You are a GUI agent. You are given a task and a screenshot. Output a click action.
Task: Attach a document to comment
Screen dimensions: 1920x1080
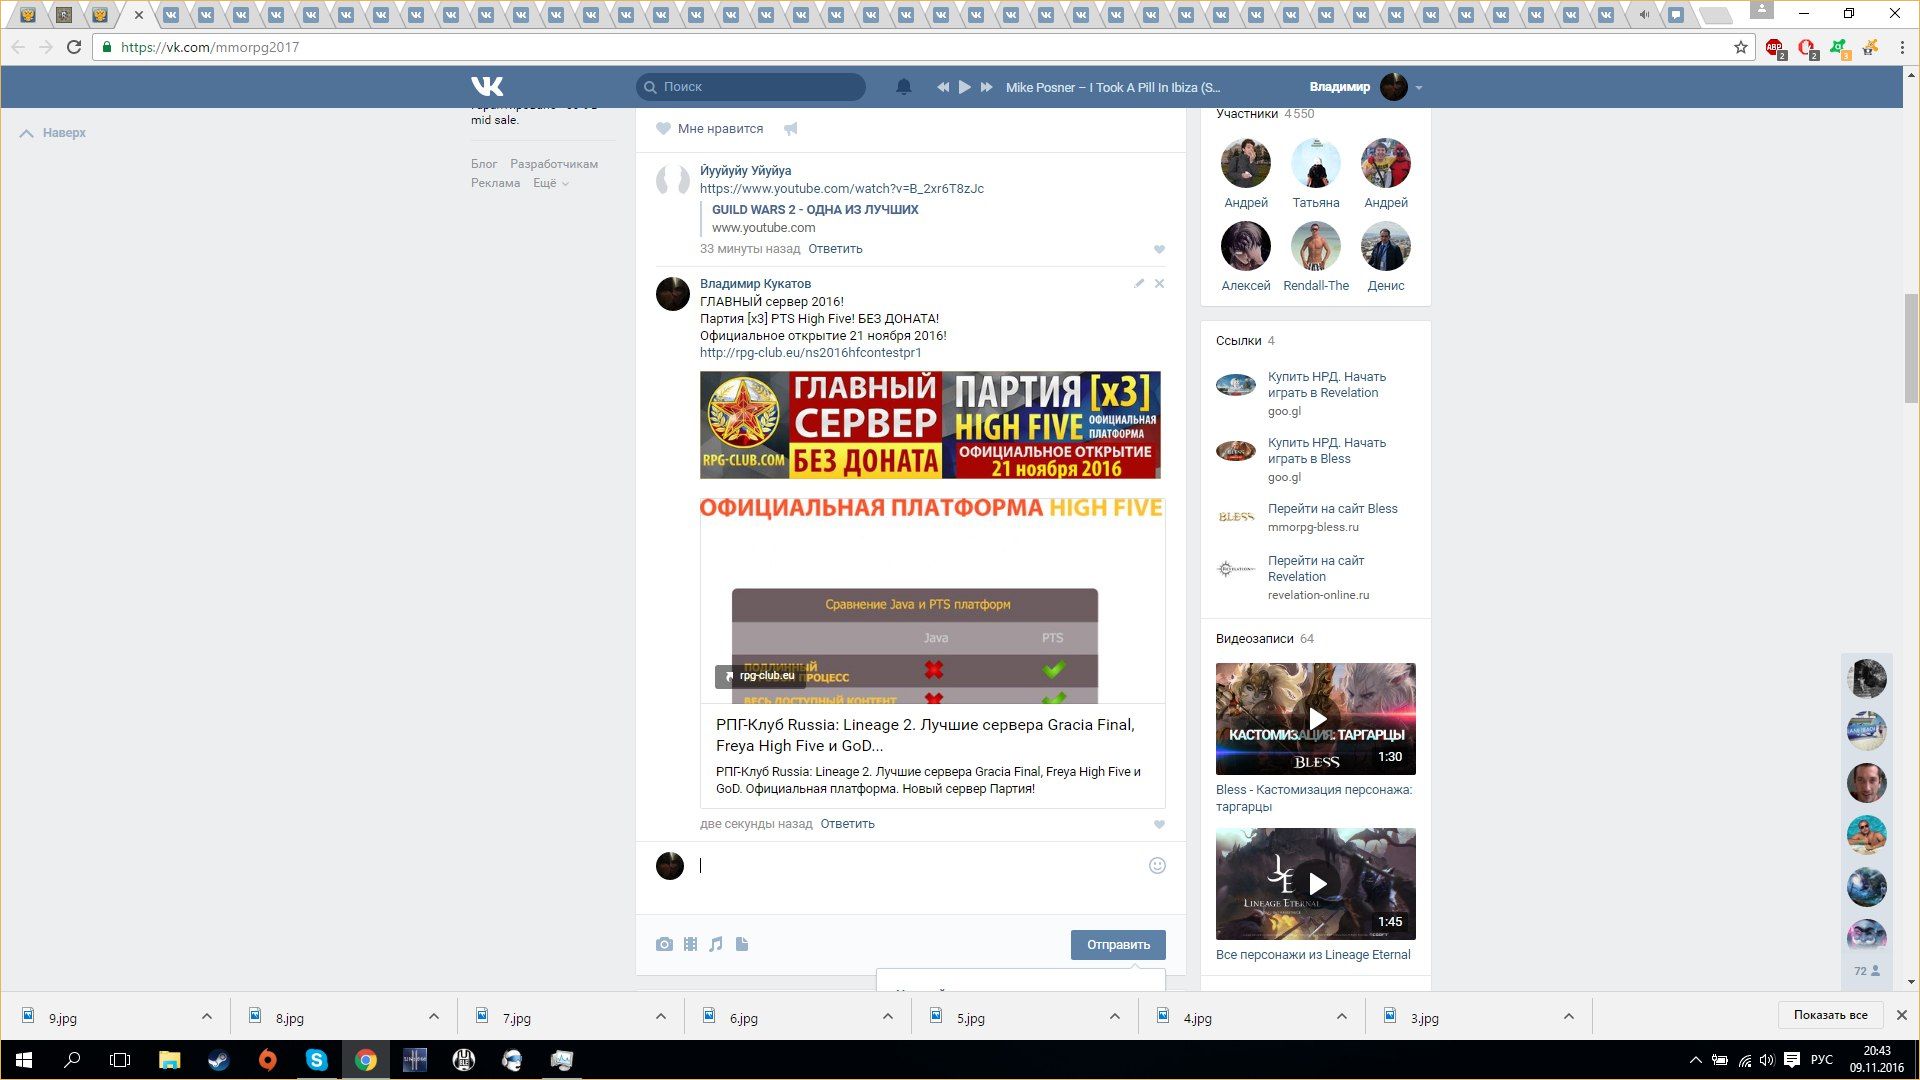coord(742,944)
